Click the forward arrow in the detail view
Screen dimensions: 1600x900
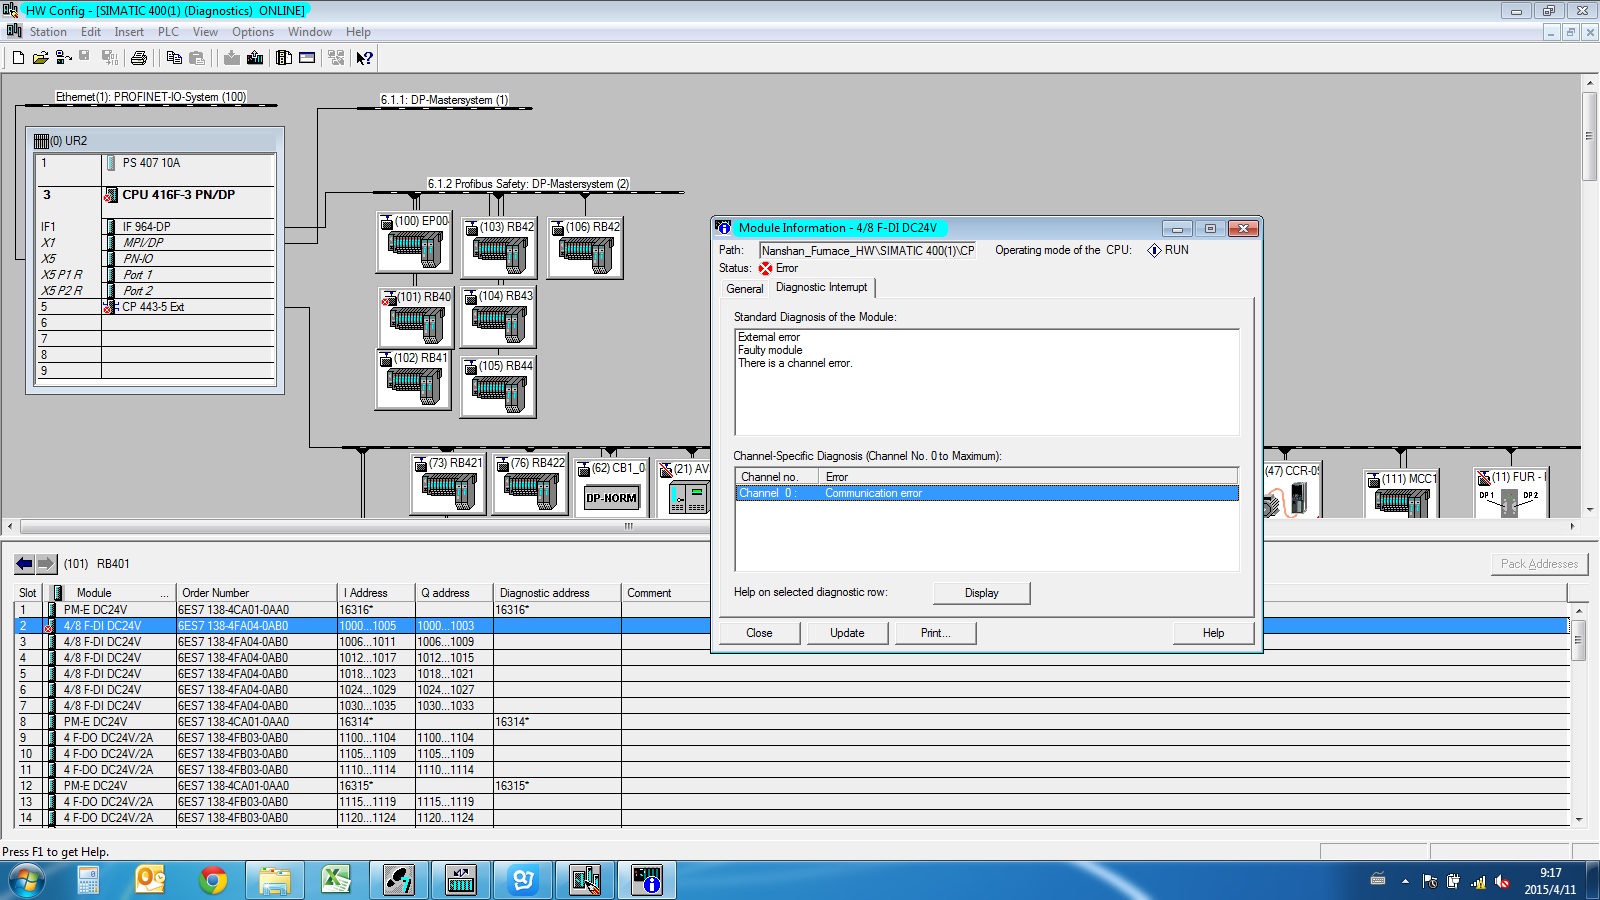click(45, 564)
